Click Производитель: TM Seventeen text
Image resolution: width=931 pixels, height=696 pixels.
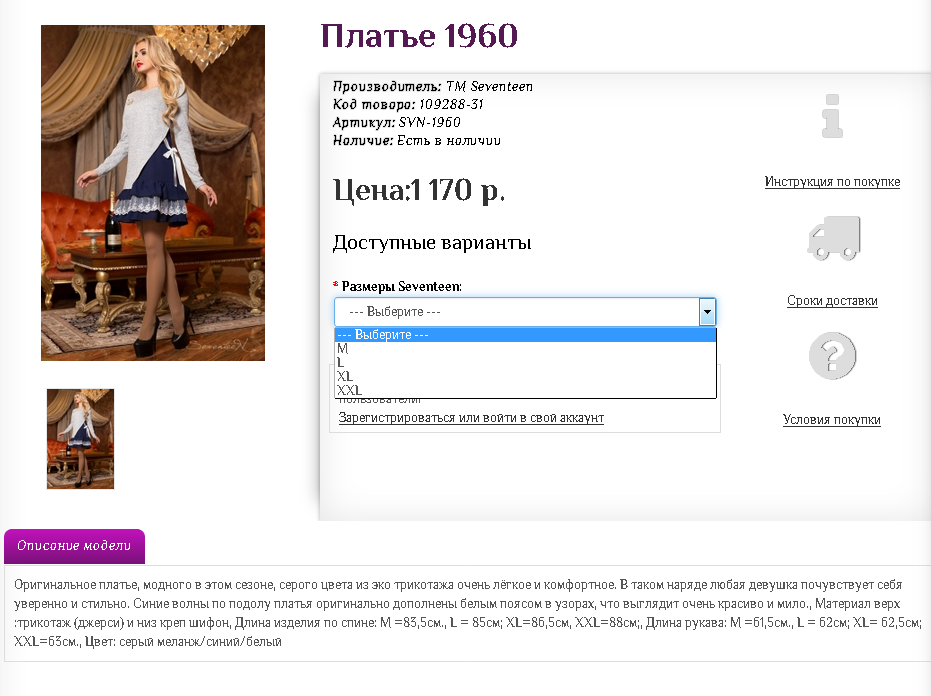(x=433, y=87)
